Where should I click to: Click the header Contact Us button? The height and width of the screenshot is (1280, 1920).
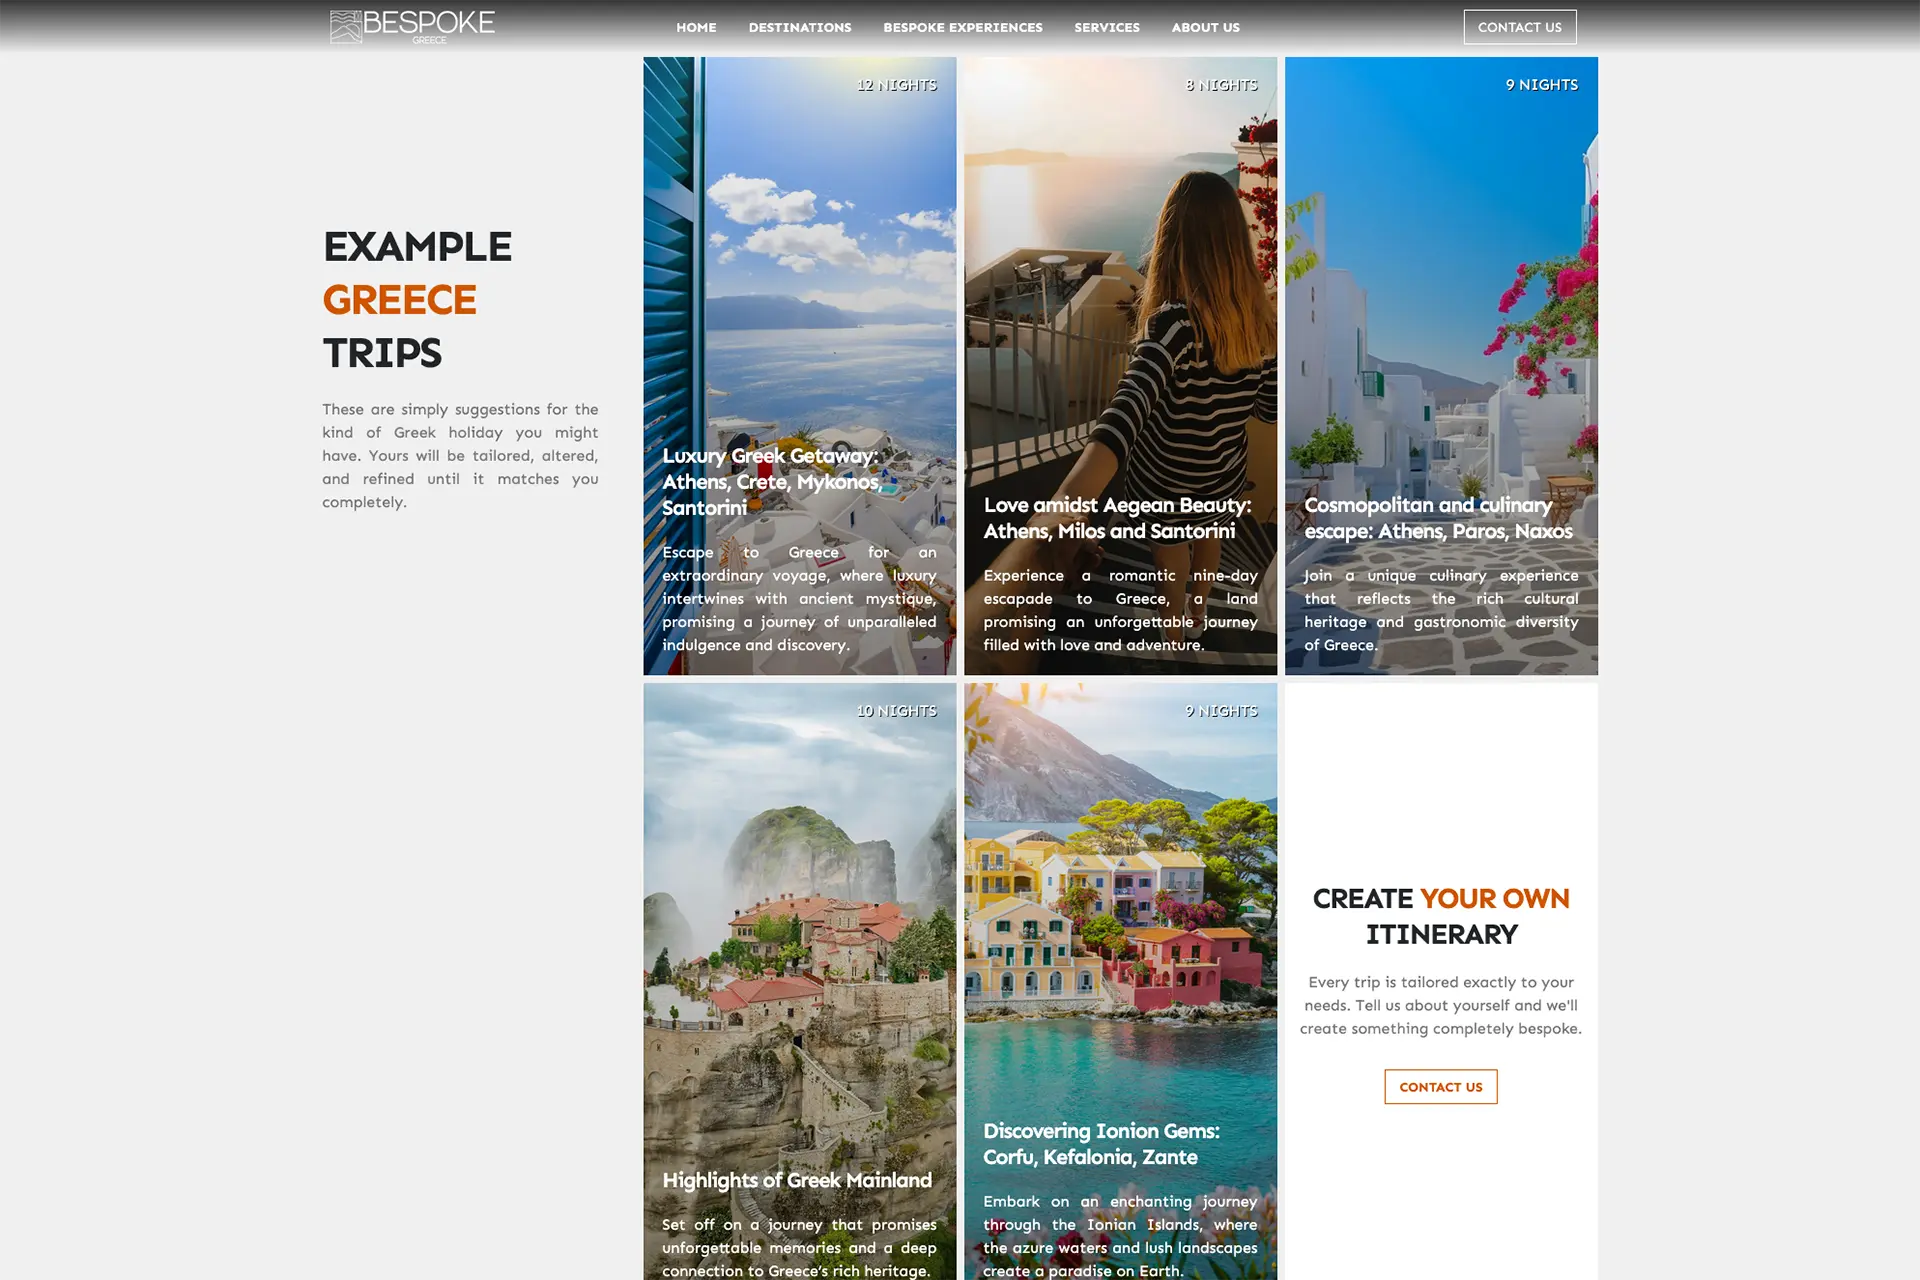pos(1519,27)
